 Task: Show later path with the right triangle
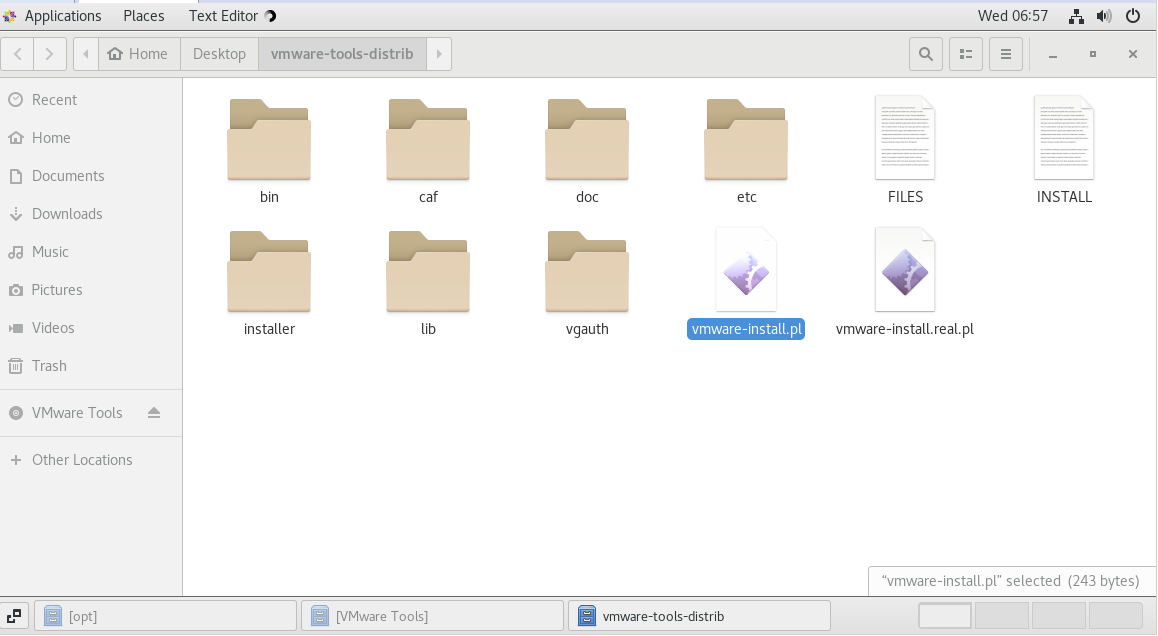pos(439,54)
